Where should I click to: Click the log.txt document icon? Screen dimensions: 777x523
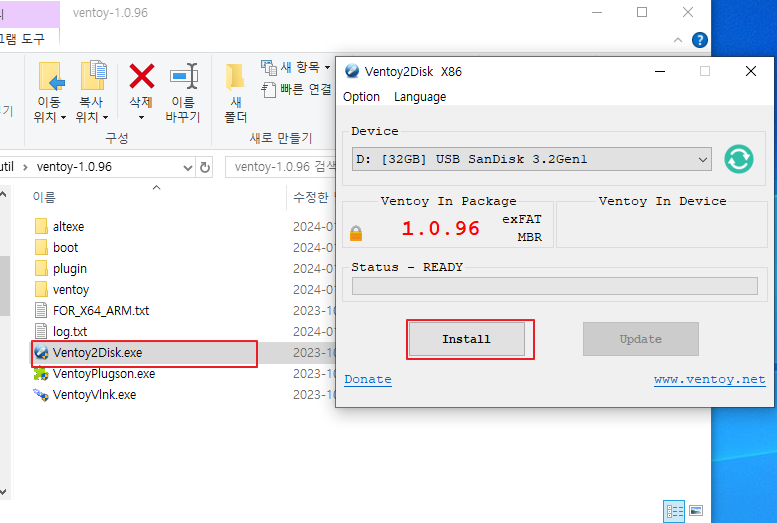[x=41, y=332]
